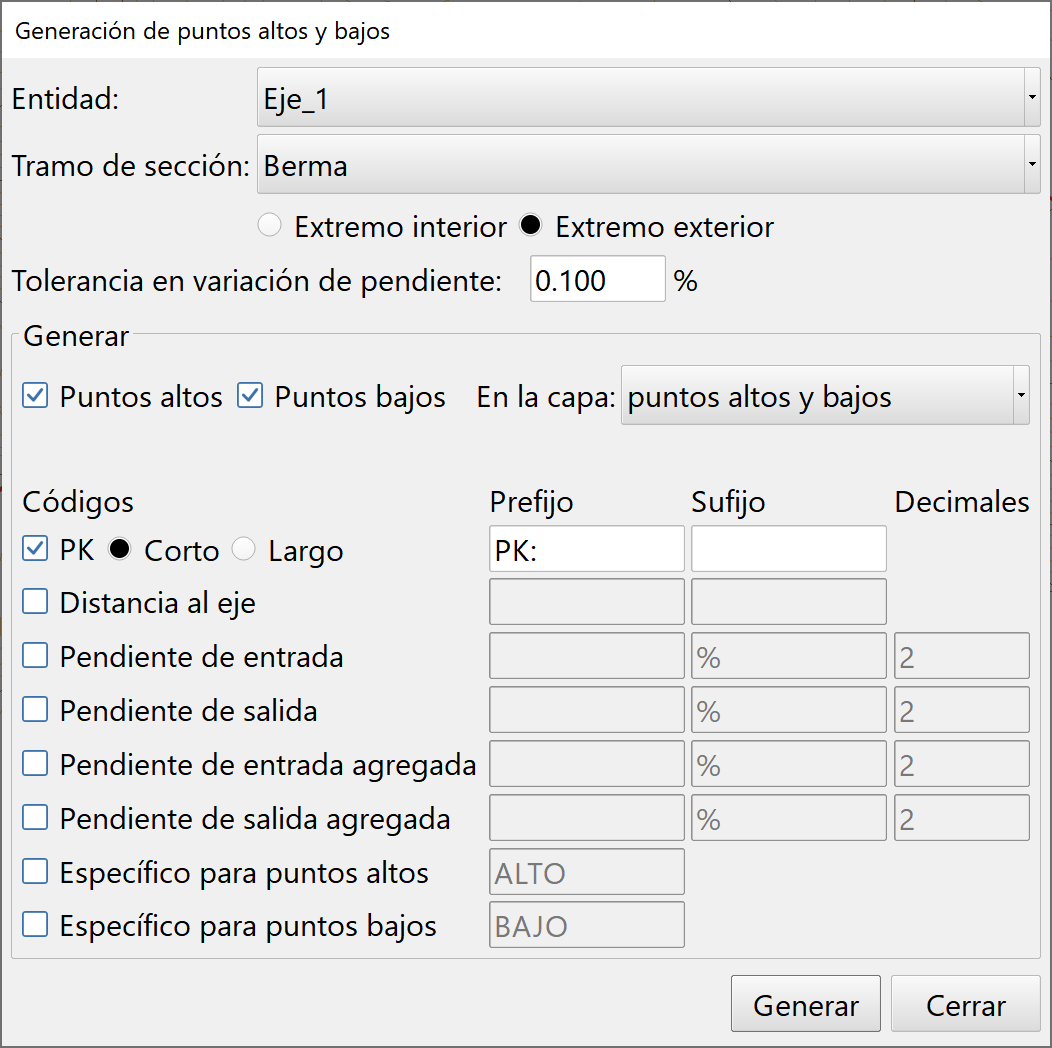Image resolution: width=1052 pixels, height=1048 pixels.
Task: Select the Extremo interior radio button
Action: (269, 226)
